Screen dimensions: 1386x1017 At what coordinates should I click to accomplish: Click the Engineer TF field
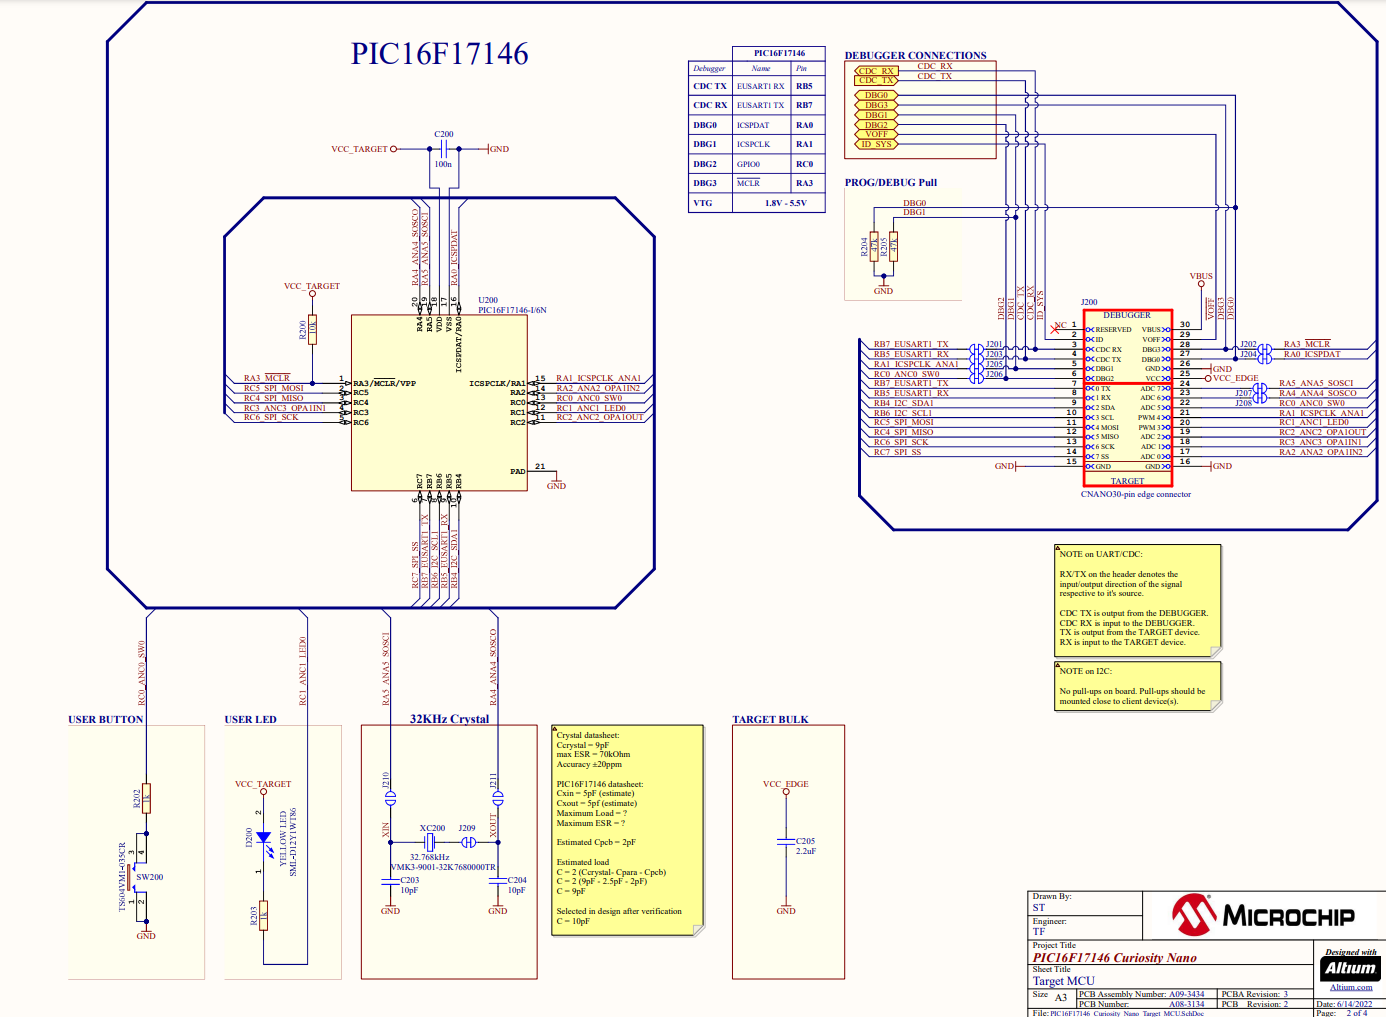point(1085,926)
